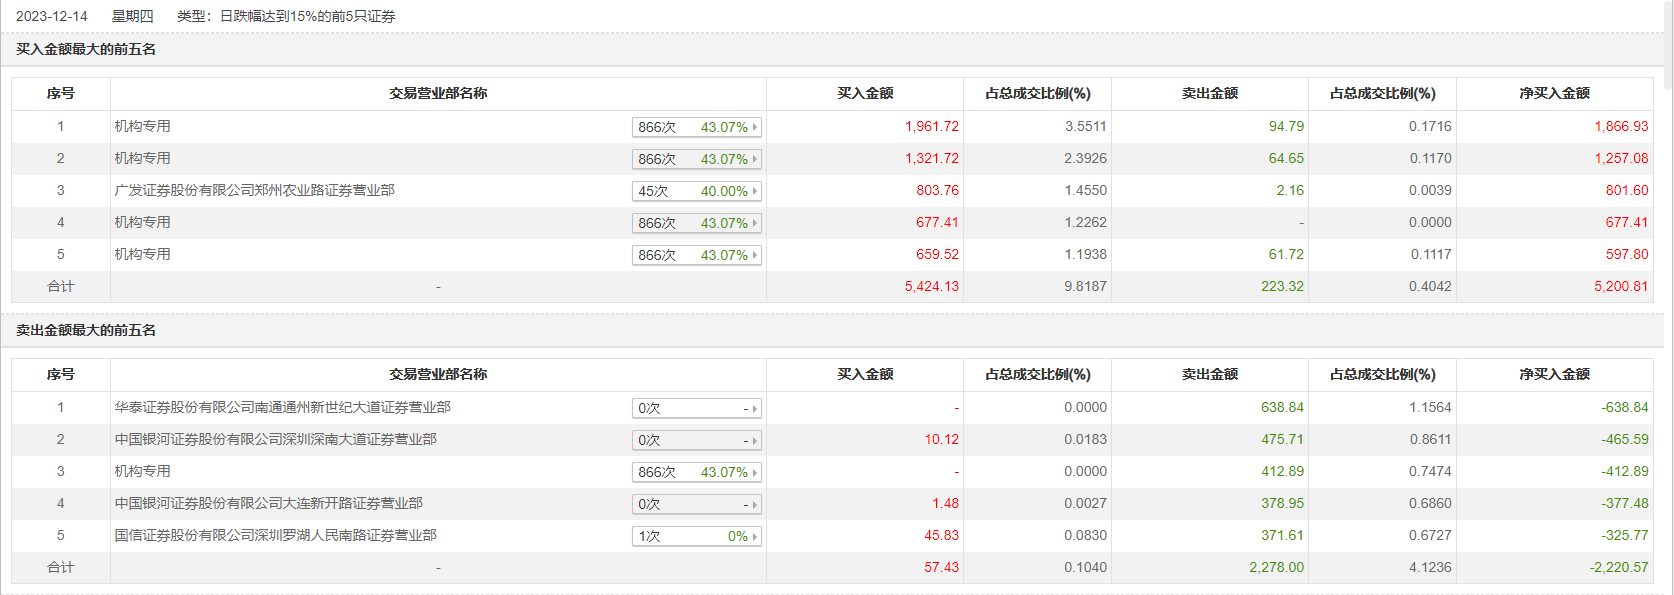Click the vertical scrollbar on right edge
This screenshot has height=595, width=1674.
tap(1667, 45)
